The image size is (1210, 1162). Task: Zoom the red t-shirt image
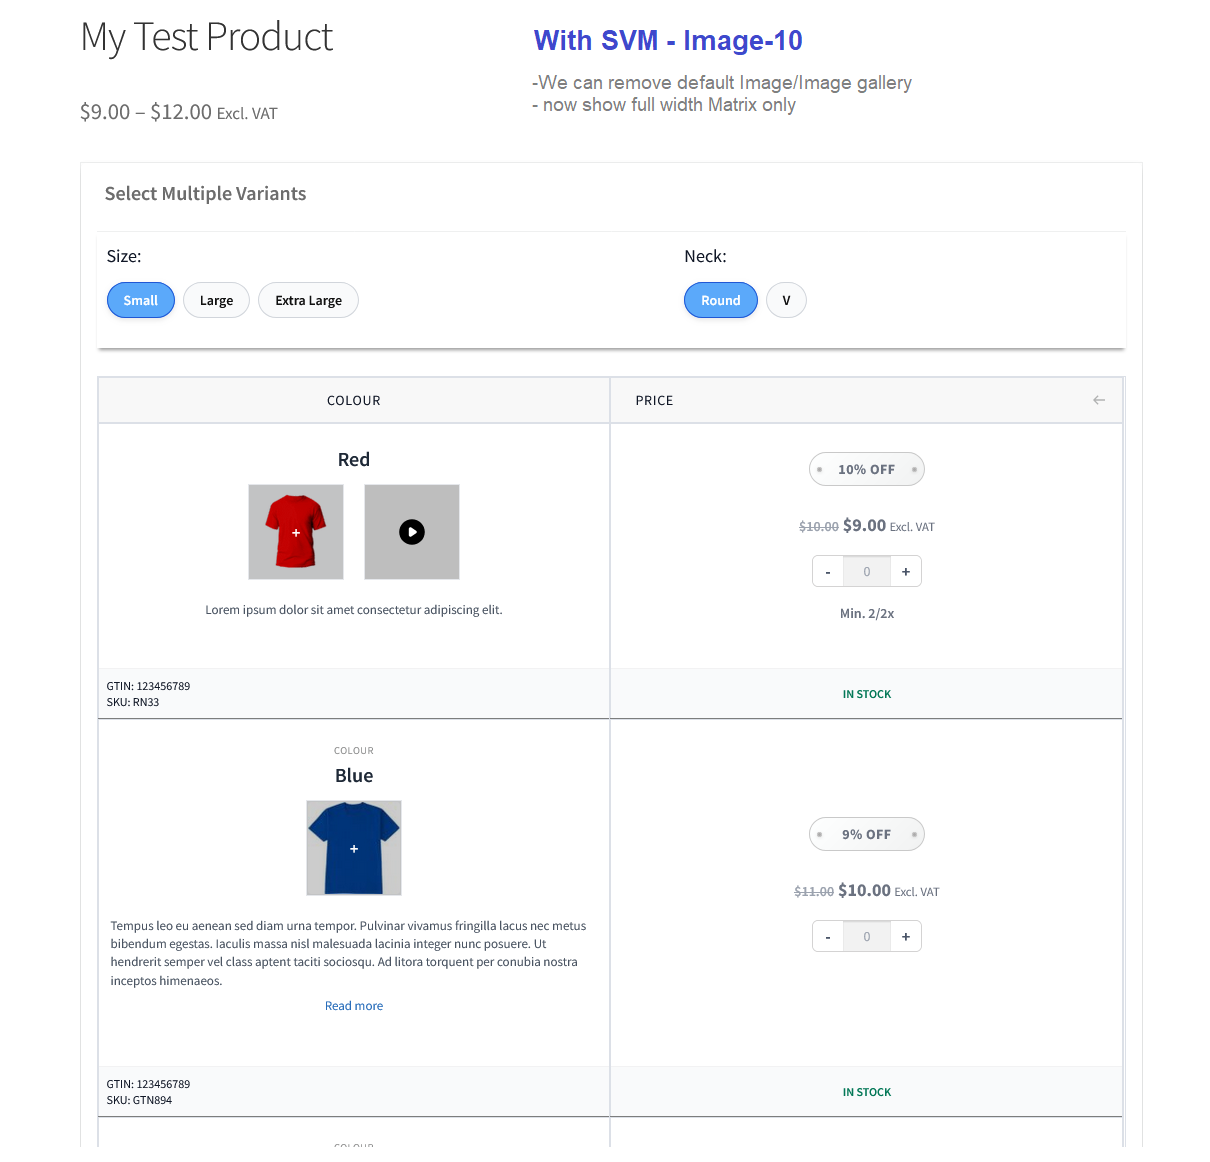click(296, 532)
